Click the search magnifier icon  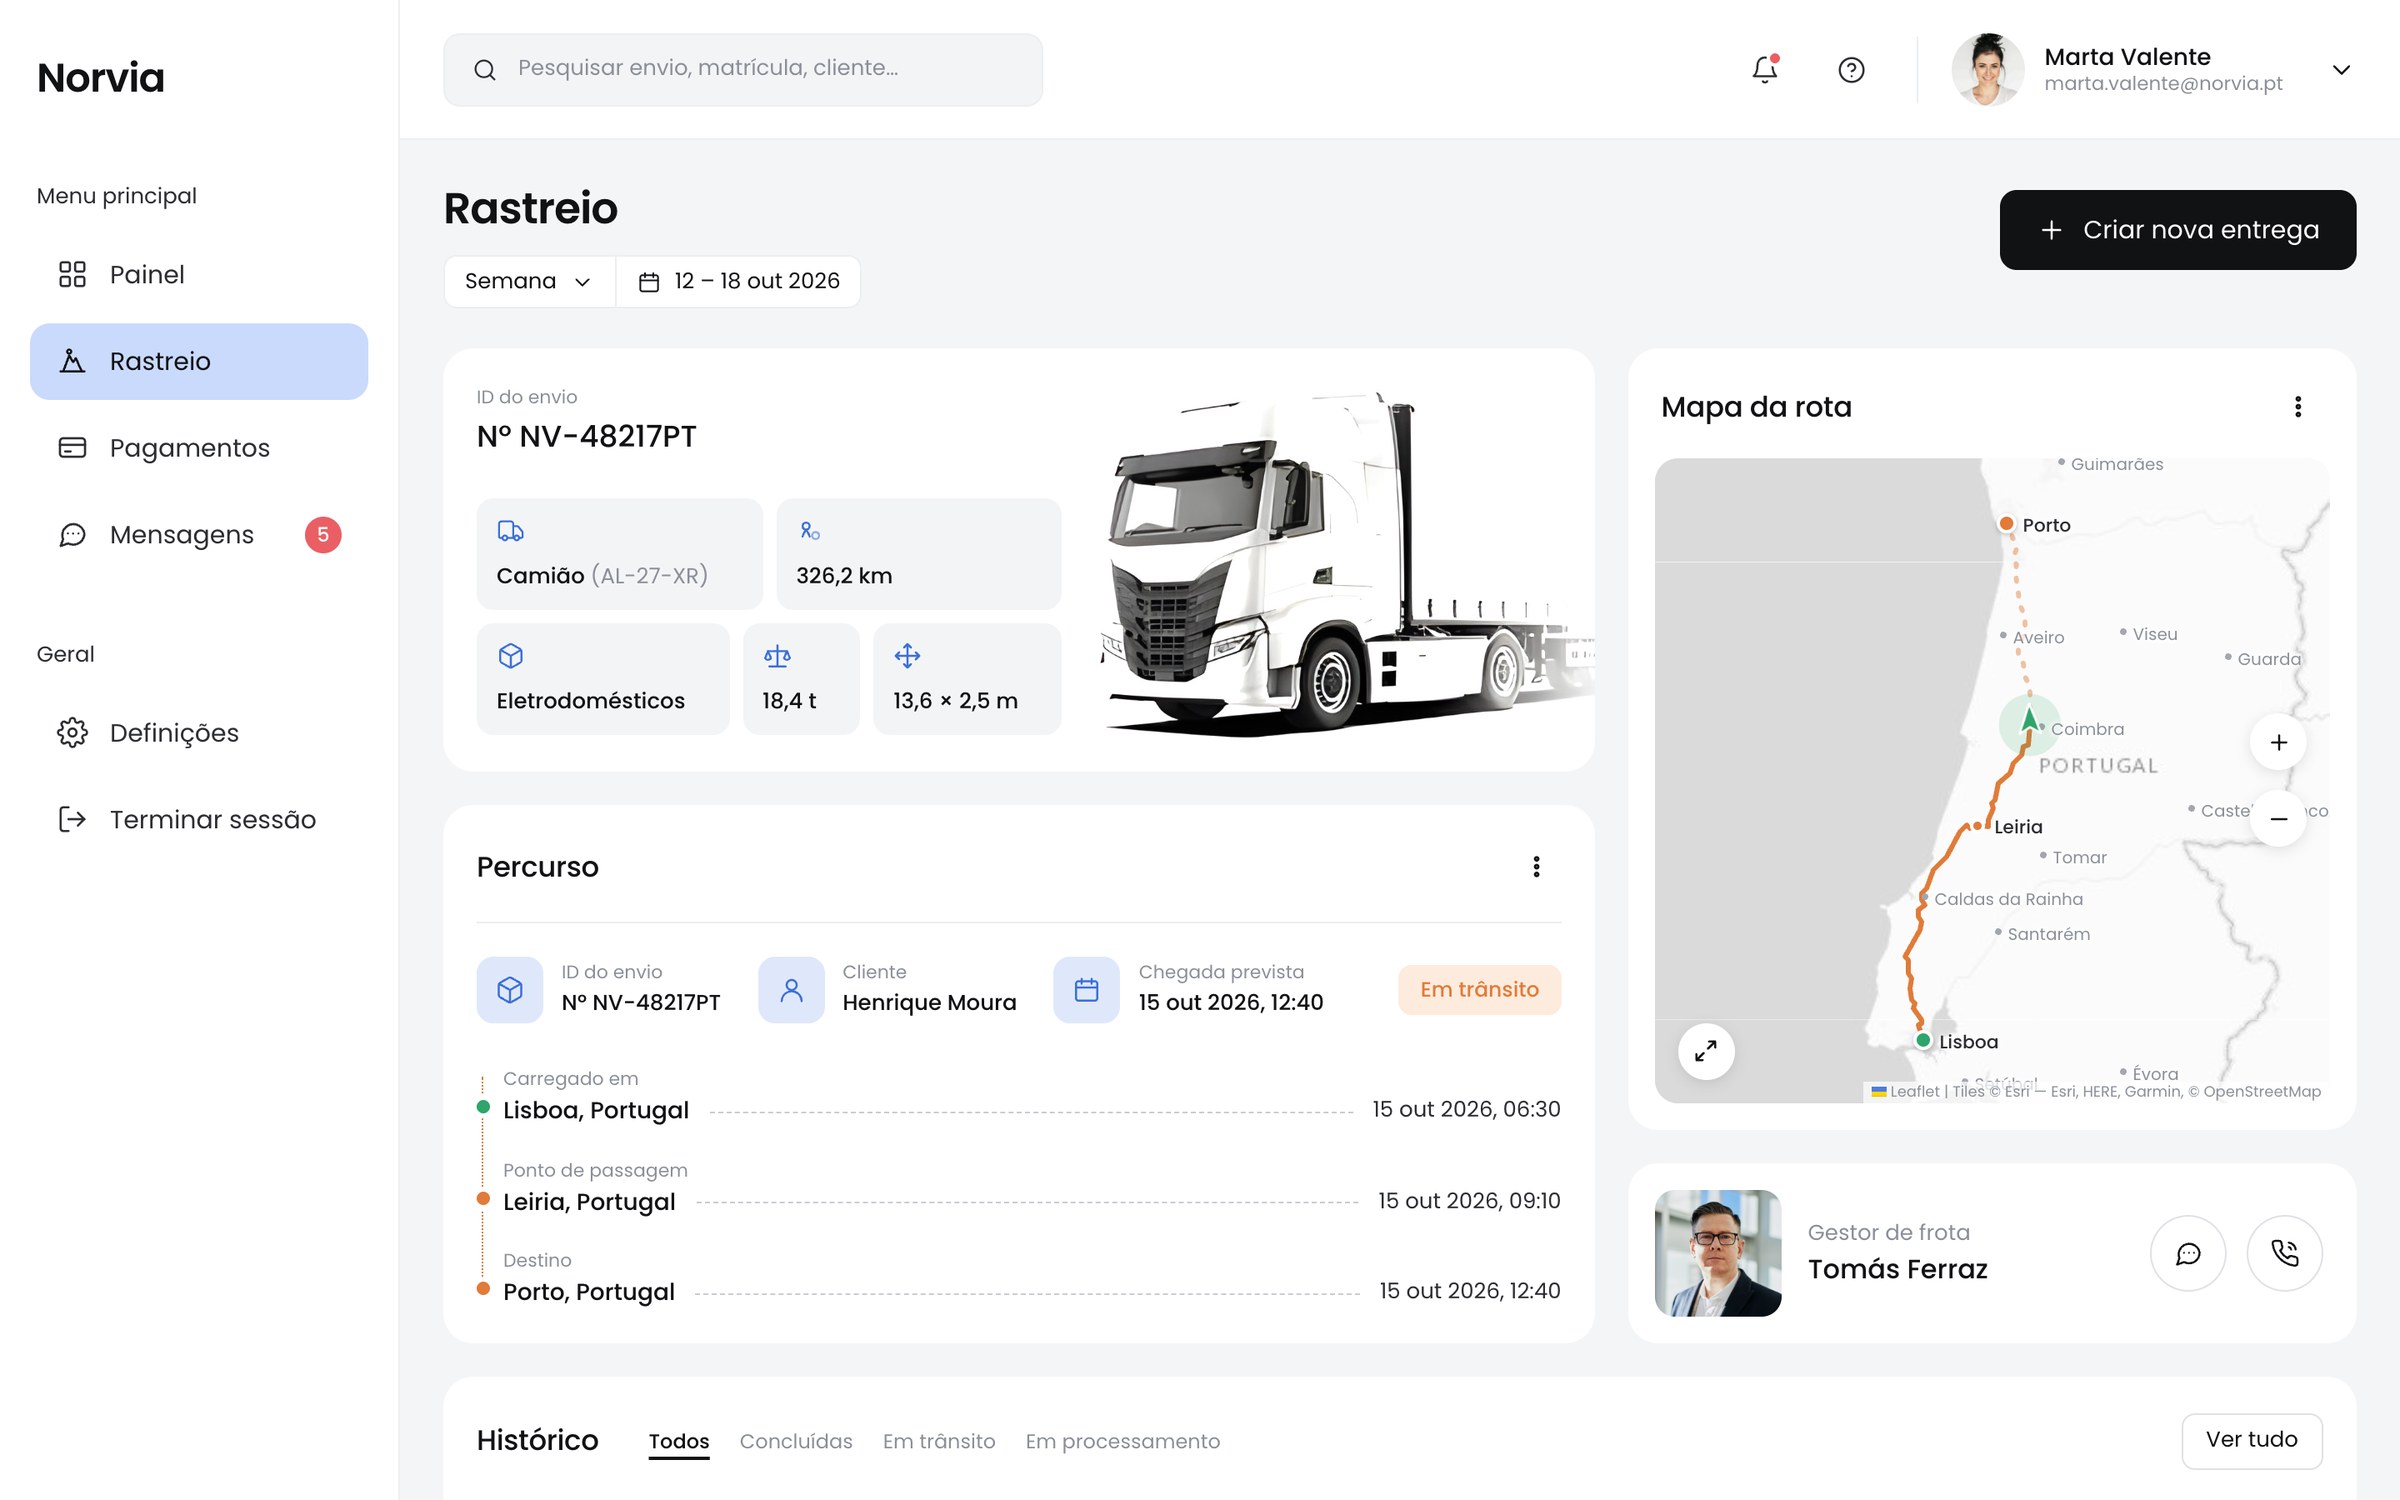tap(485, 70)
